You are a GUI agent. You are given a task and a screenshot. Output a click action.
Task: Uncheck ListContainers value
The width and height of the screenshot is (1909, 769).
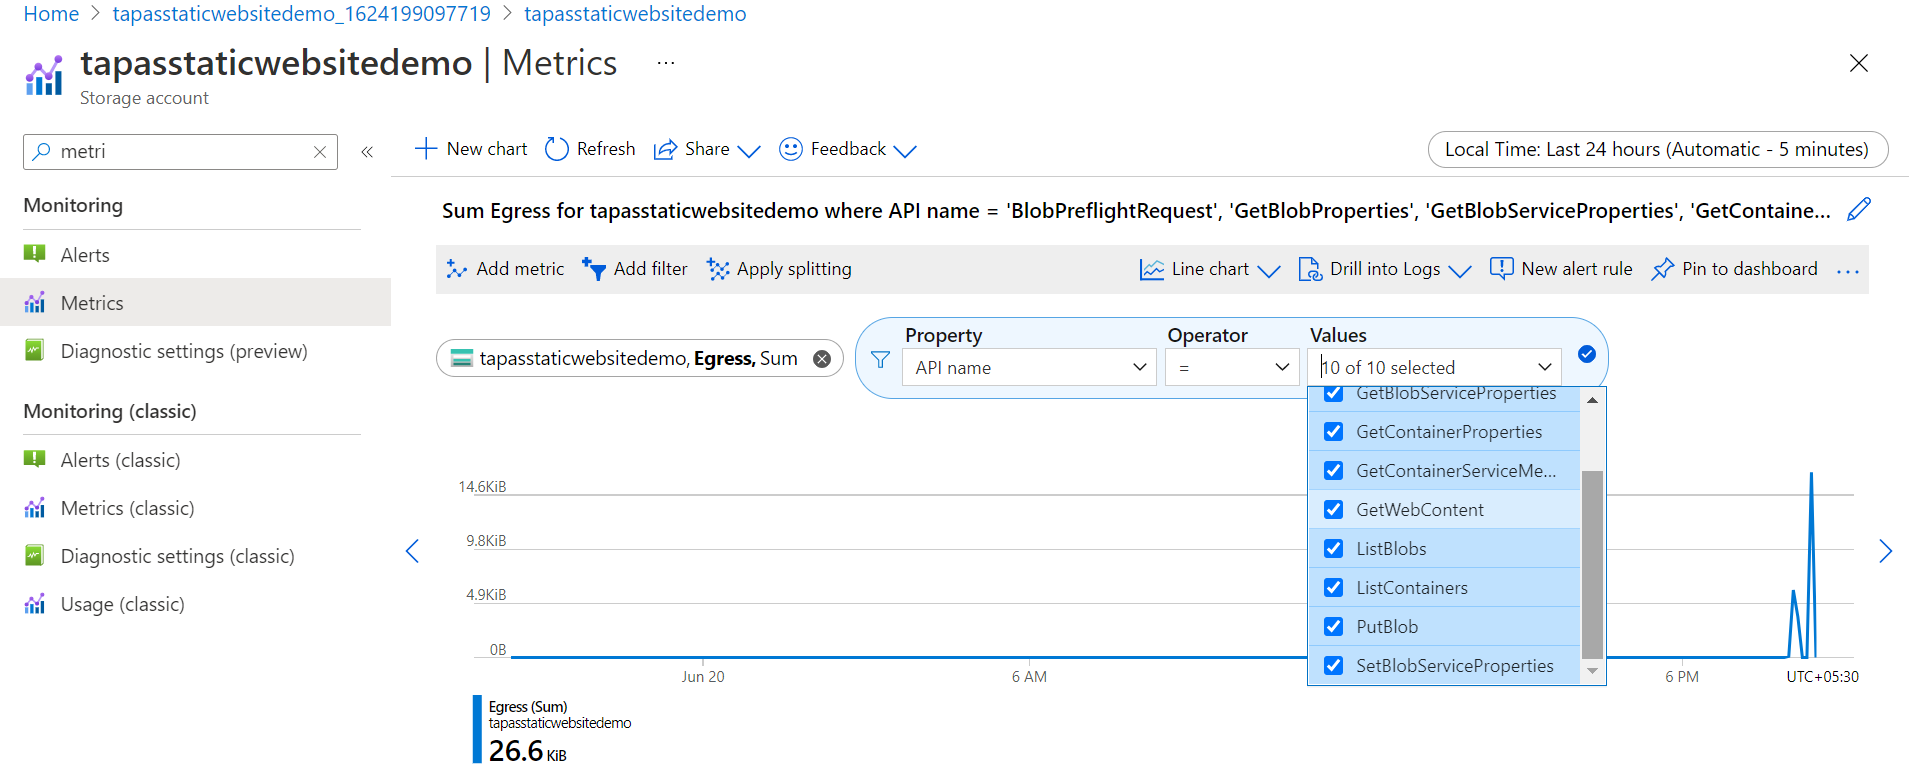point(1334,588)
